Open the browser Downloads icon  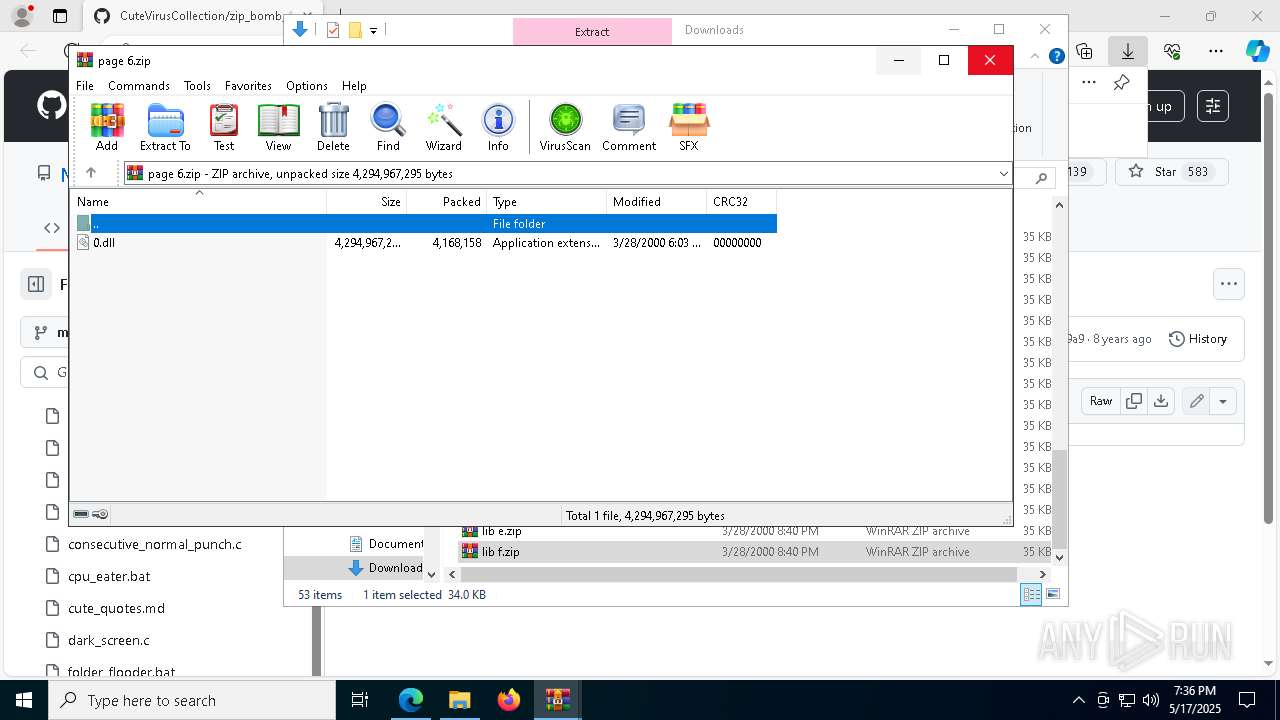pos(1128,51)
